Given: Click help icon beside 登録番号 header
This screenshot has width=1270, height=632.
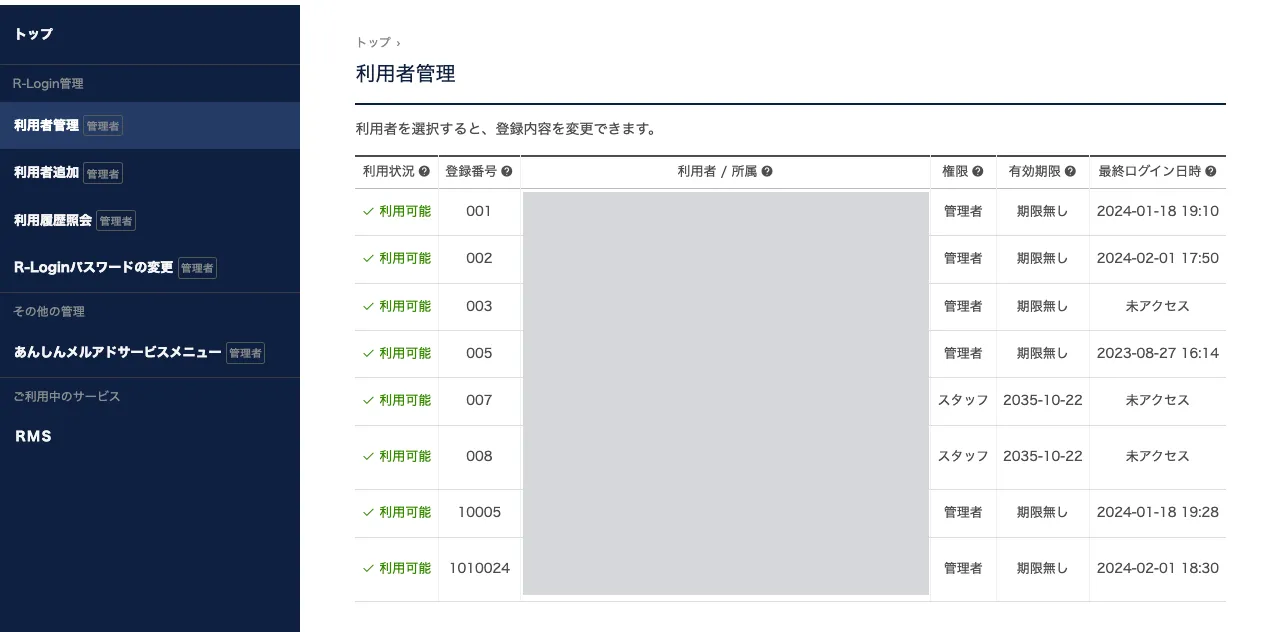Looking at the screenshot, I should pos(507,172).
